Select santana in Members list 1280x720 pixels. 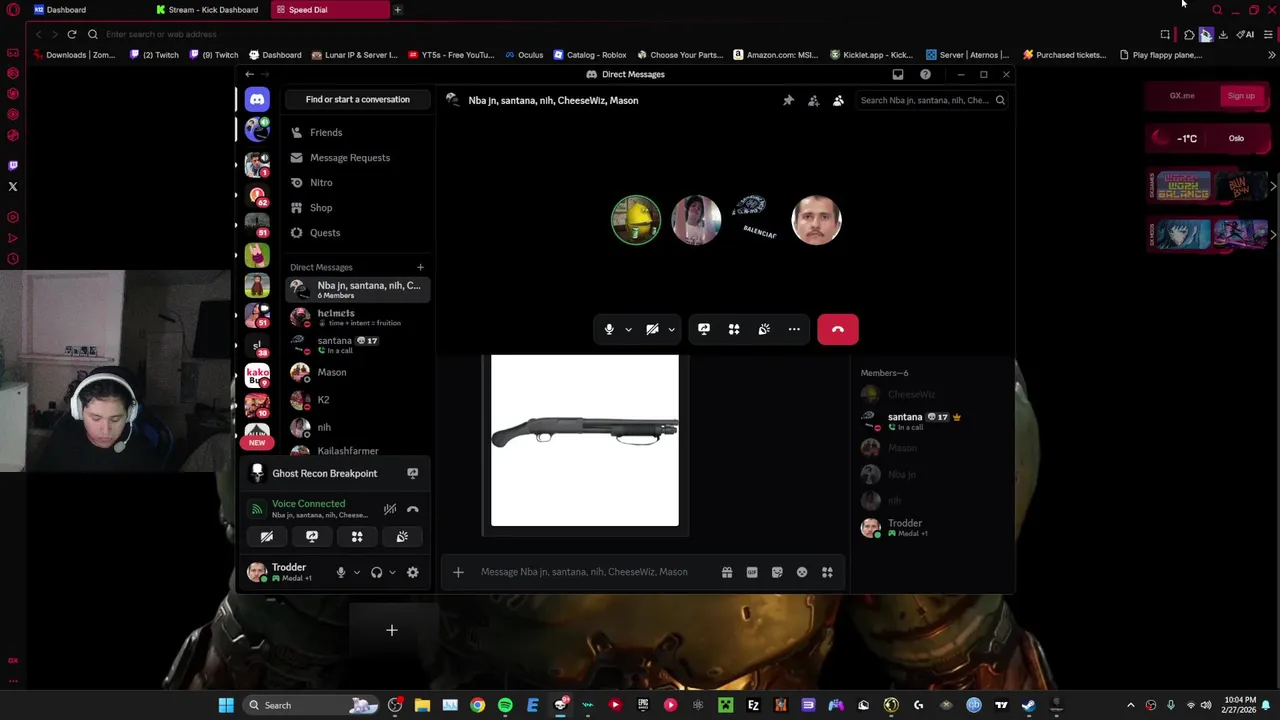(931, 421)
